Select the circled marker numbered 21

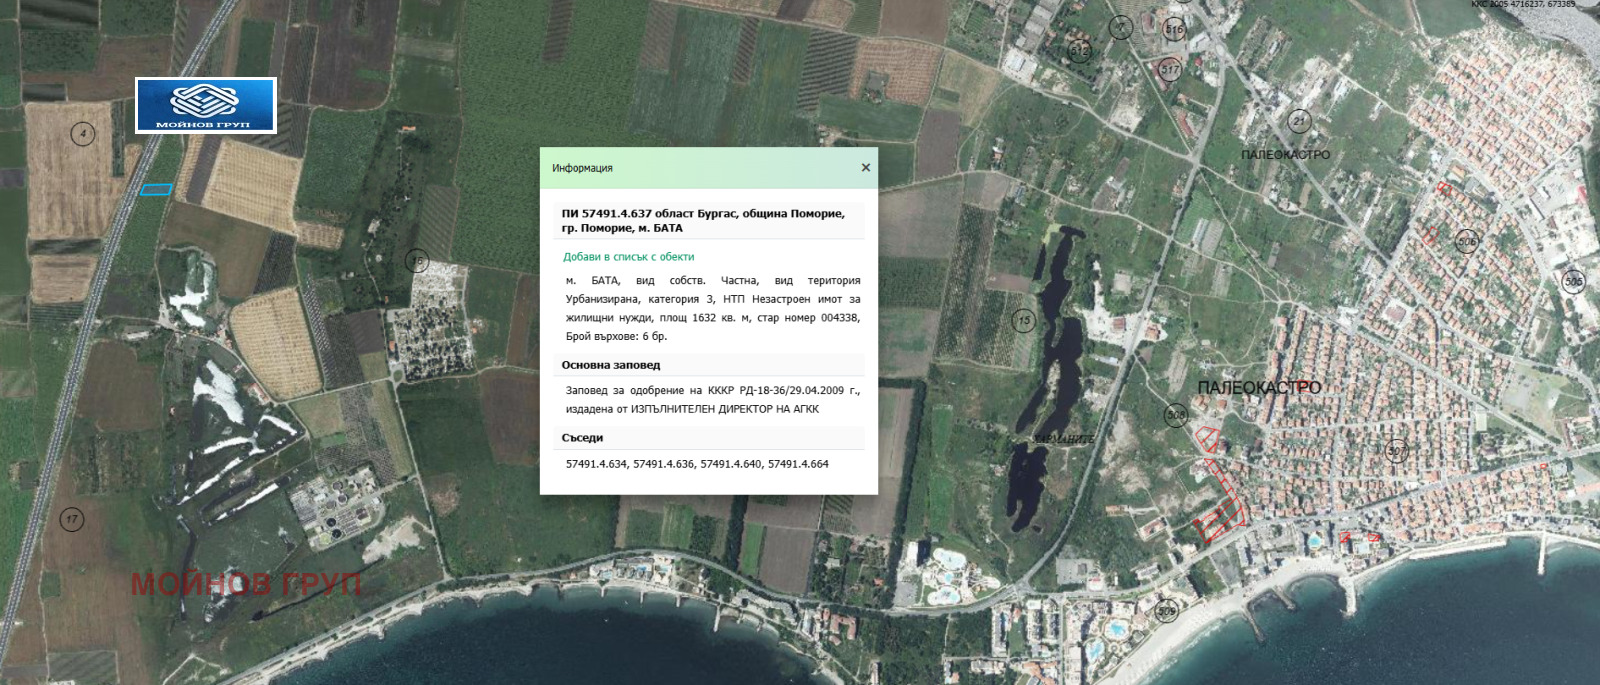coord(1299,120)
